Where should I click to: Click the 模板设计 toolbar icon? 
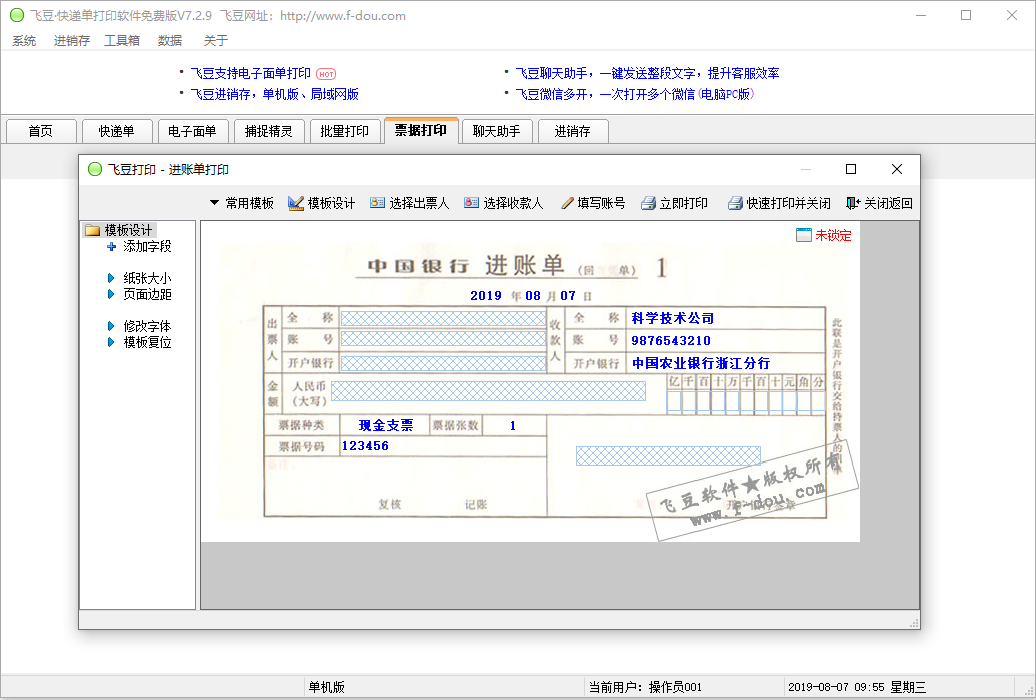tap(296, 204)
